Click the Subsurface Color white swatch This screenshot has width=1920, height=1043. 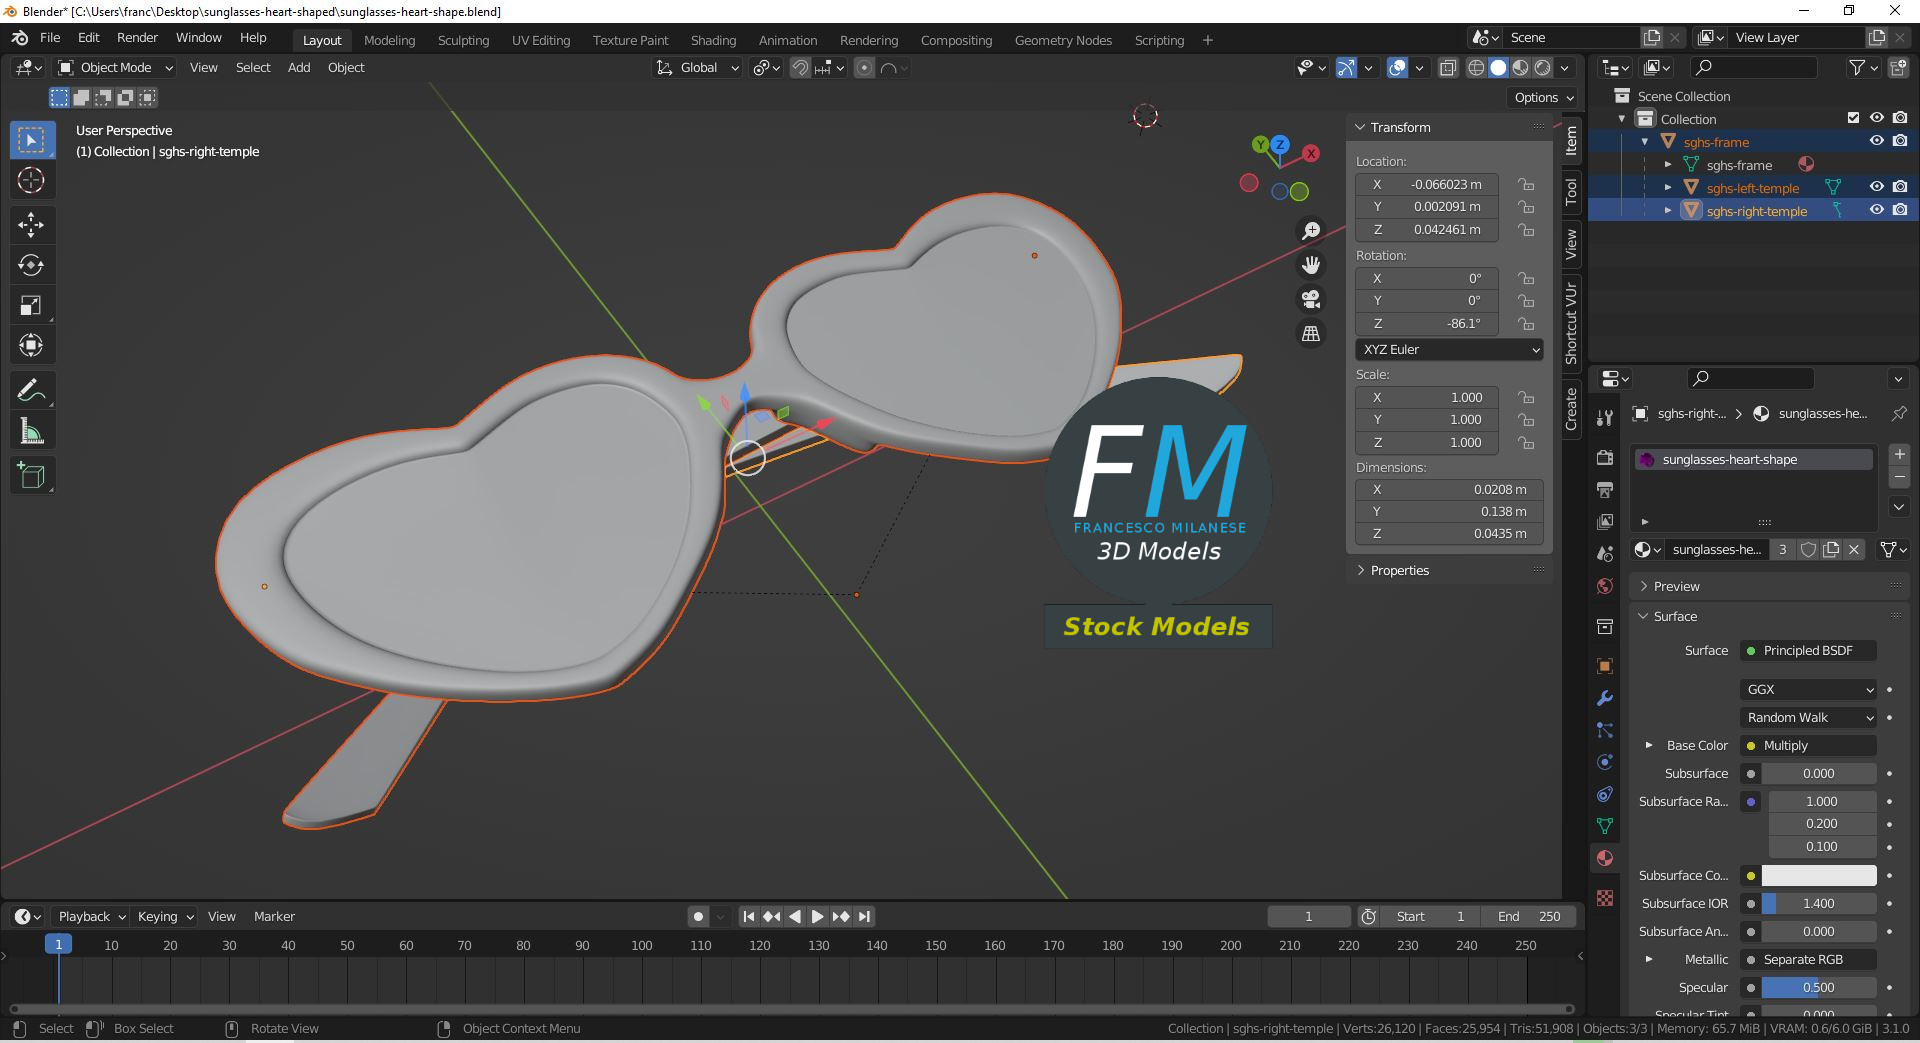point(1818,875)
